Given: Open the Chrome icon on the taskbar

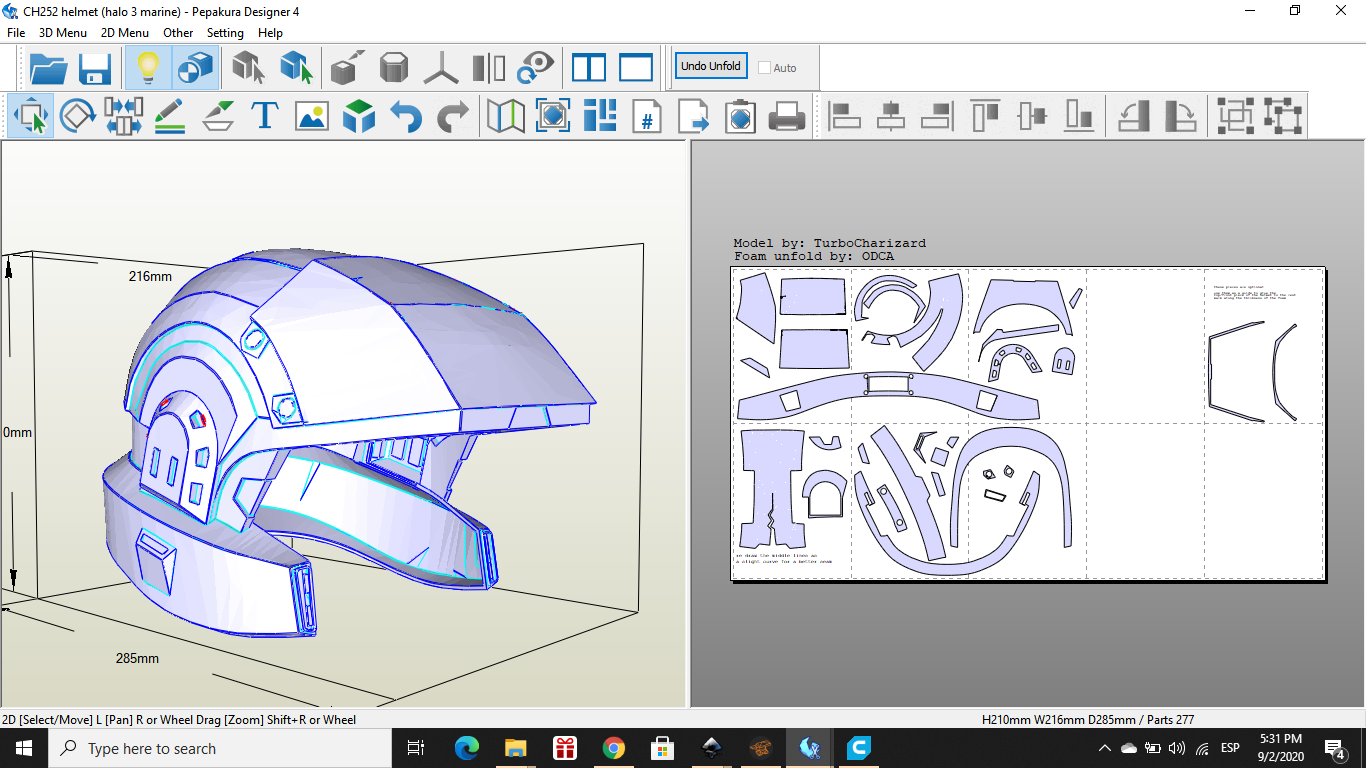Looking at the screenshot, I should click(614, 748).
